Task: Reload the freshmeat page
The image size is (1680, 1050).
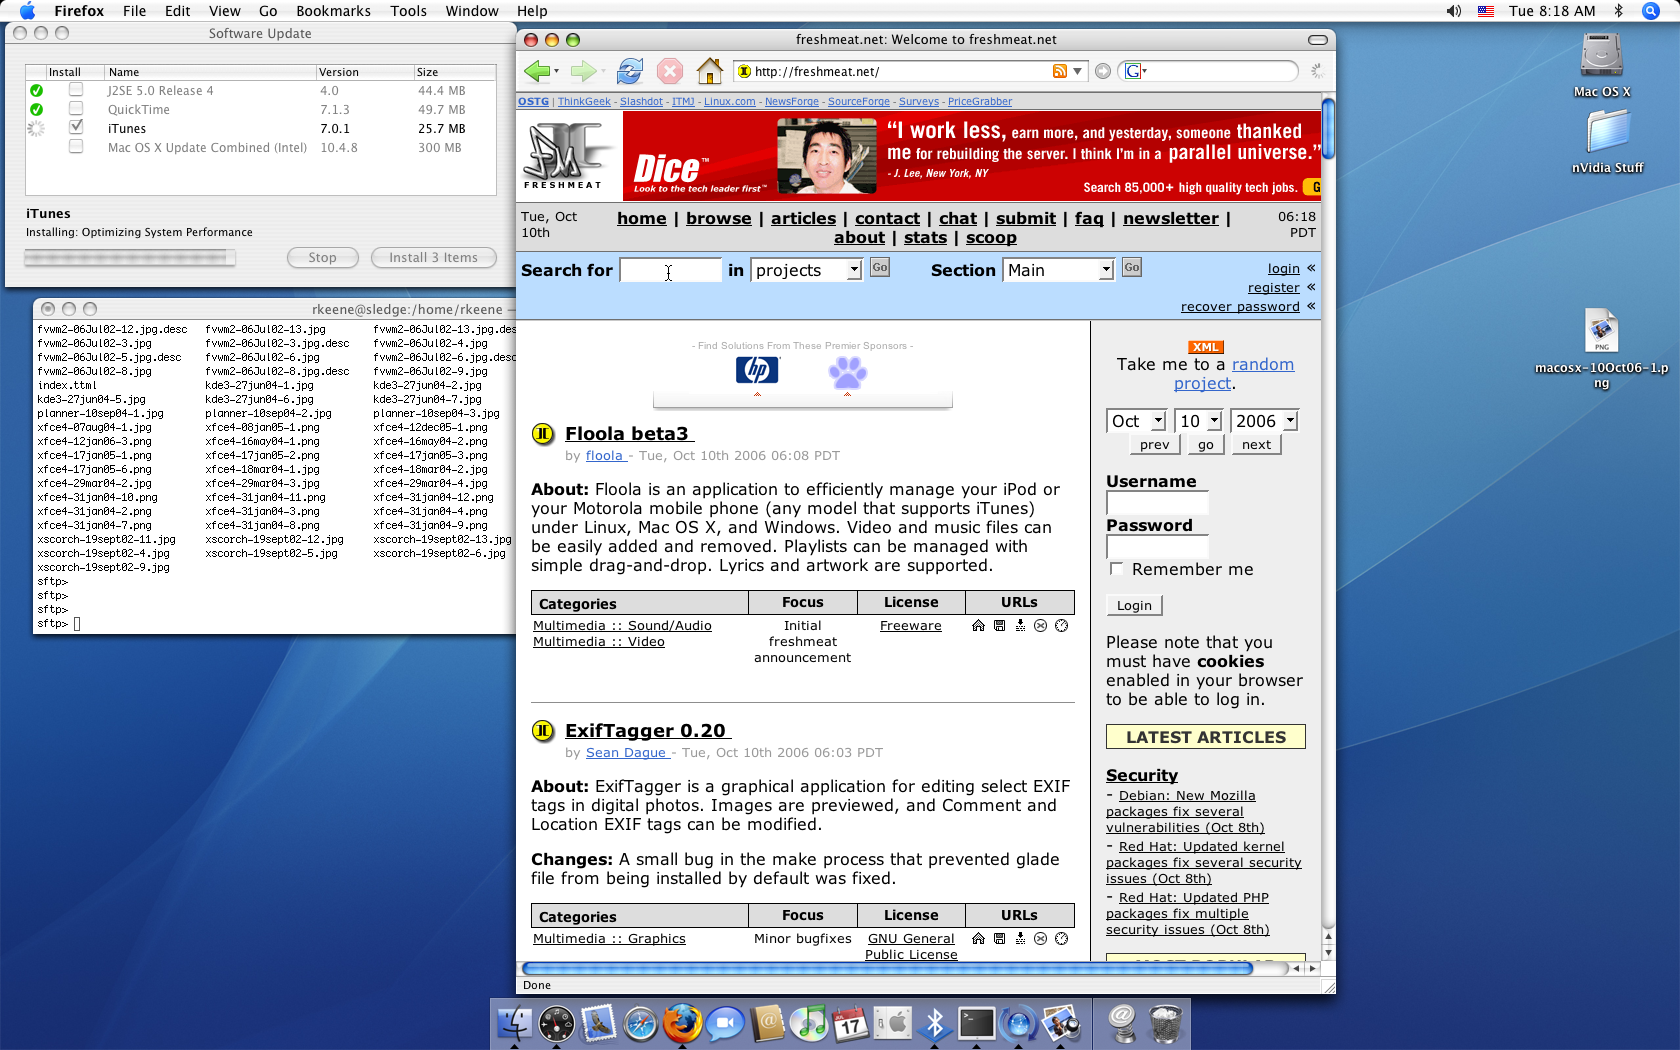Action: (629, 71)
